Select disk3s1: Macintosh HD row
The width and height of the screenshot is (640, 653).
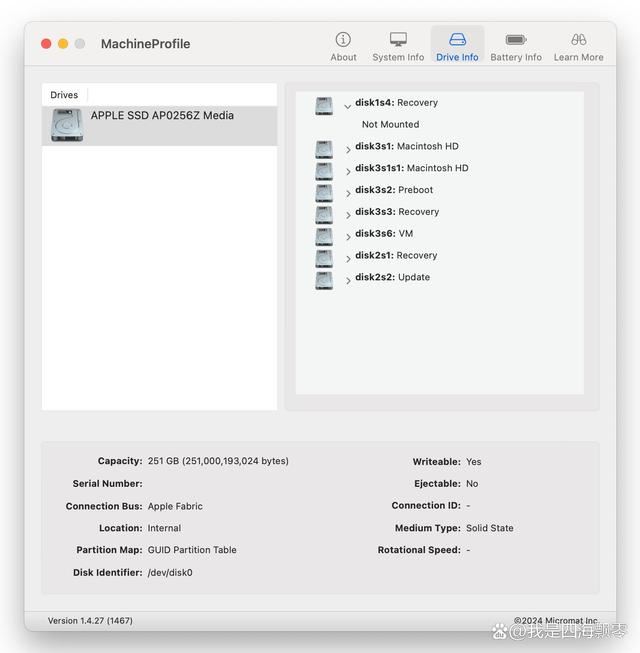(407, 146)
